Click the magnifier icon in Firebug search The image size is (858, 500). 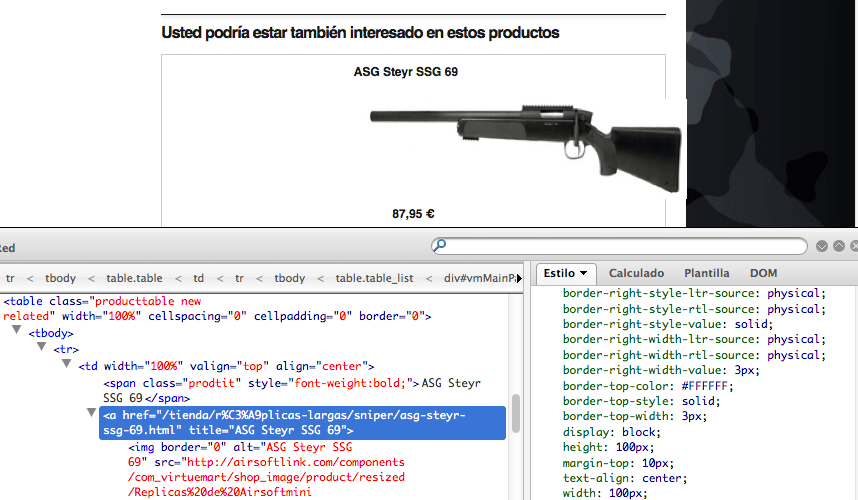[439, 245]
